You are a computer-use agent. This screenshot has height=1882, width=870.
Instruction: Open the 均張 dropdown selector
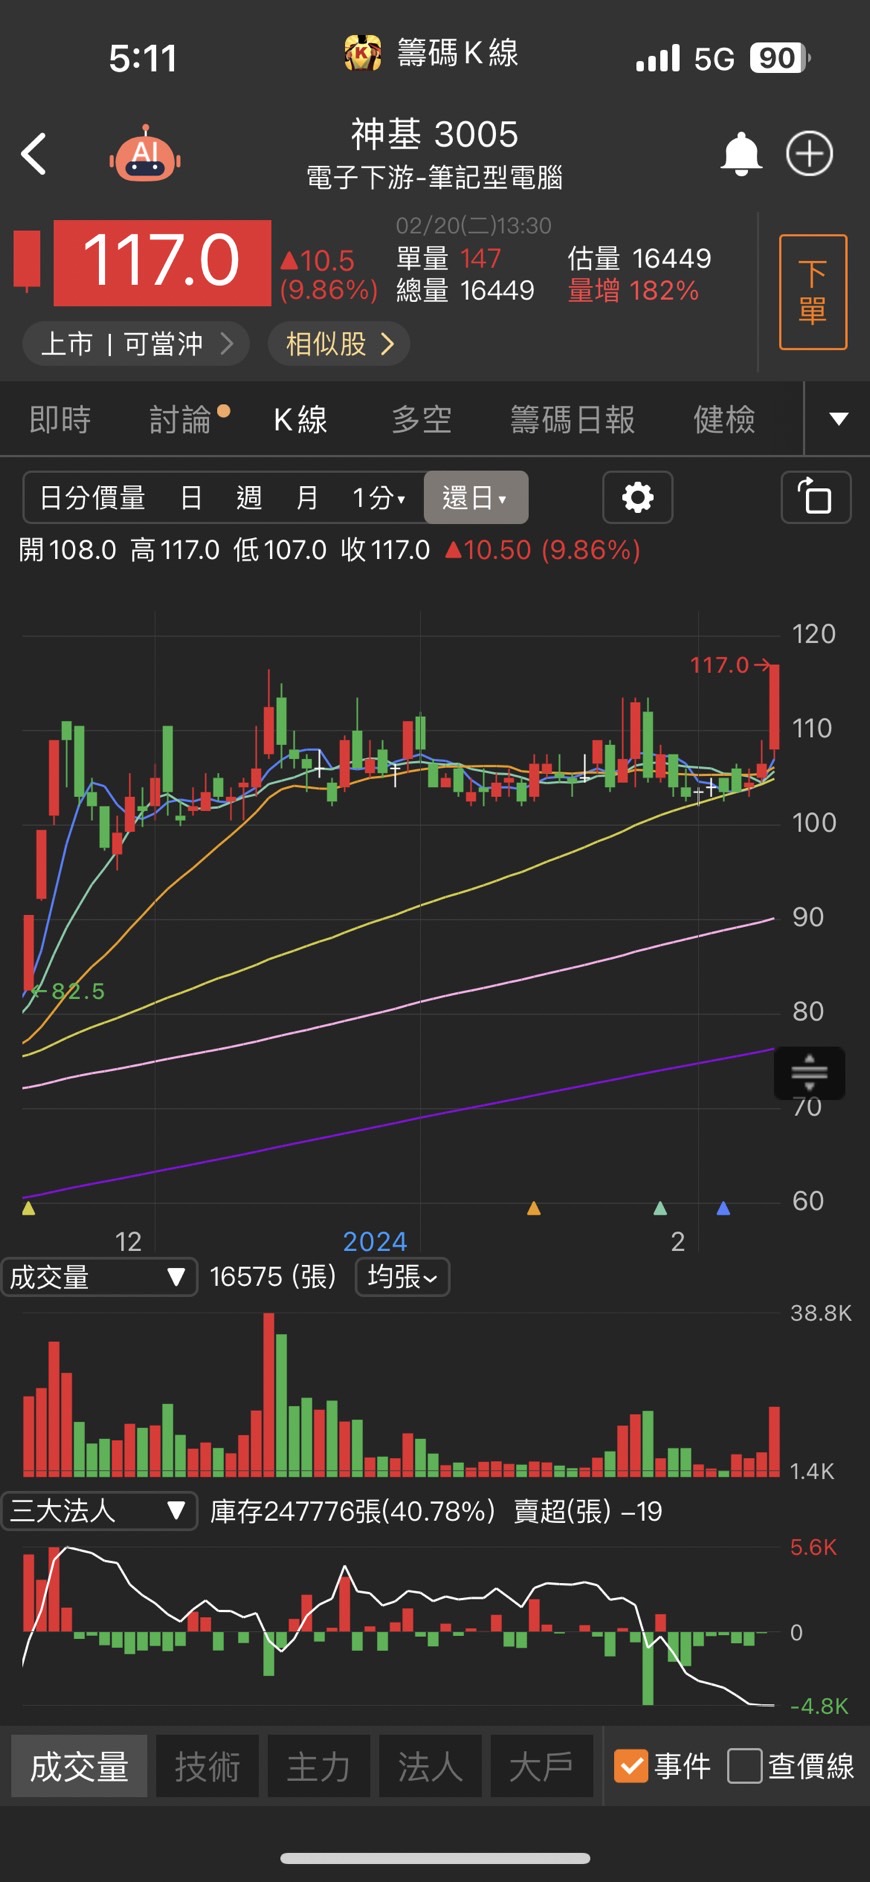coord(402,1277)
